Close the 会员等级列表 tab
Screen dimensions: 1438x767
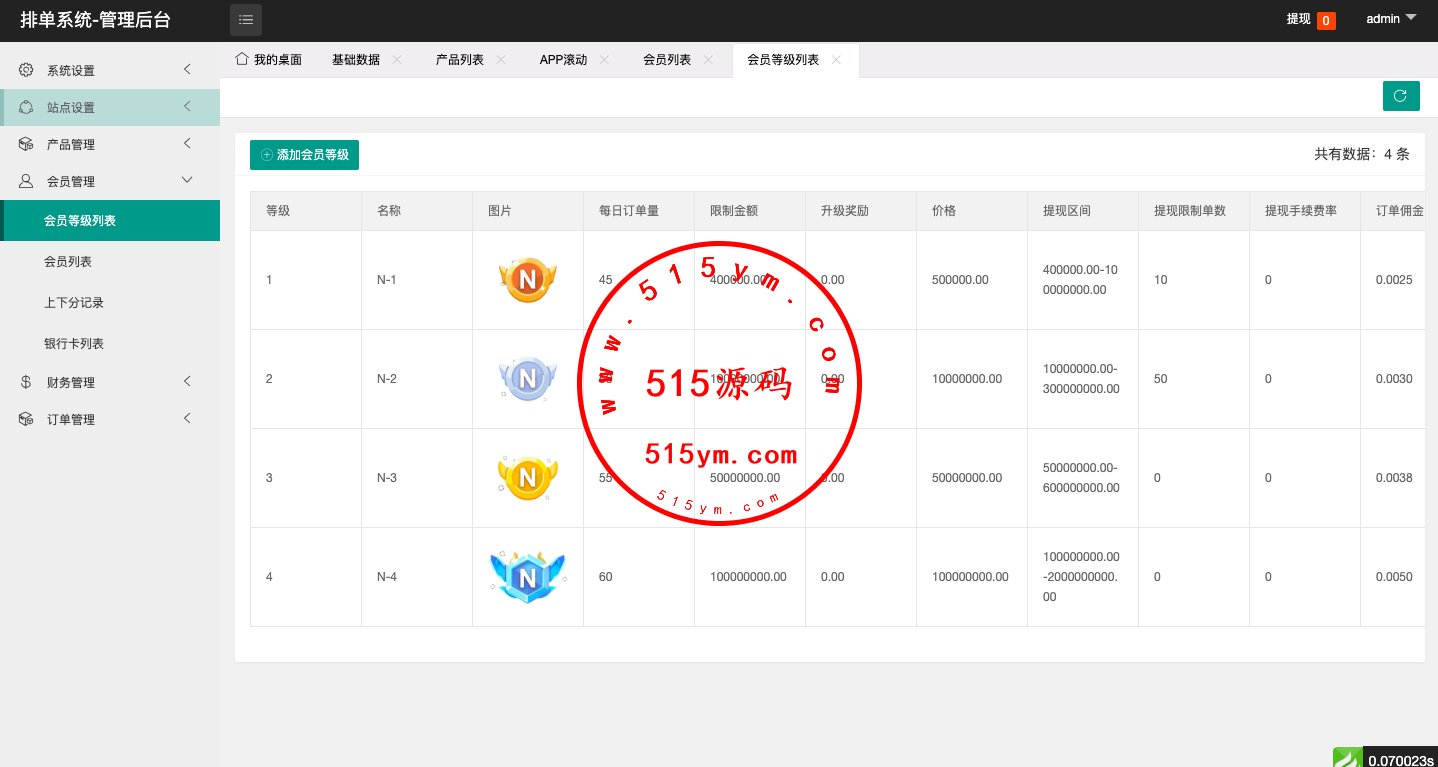(x=836, y=60)
